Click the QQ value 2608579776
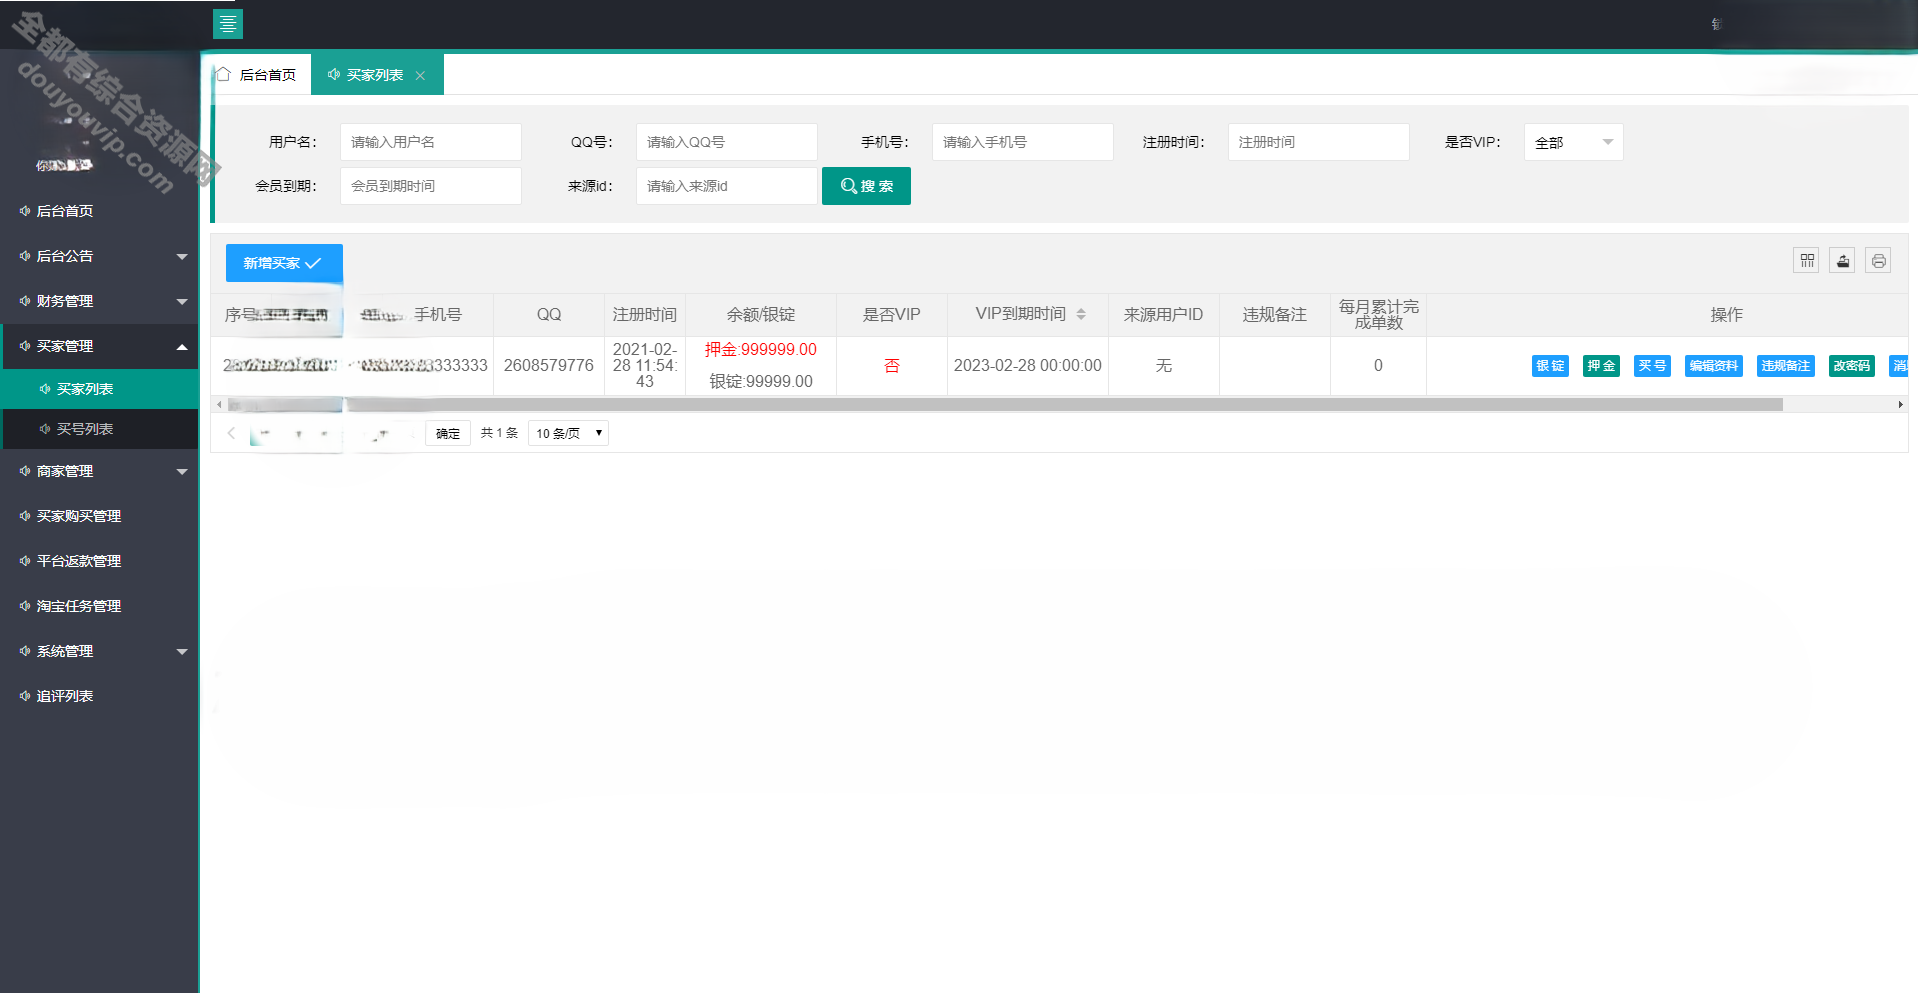 point(549,366)
